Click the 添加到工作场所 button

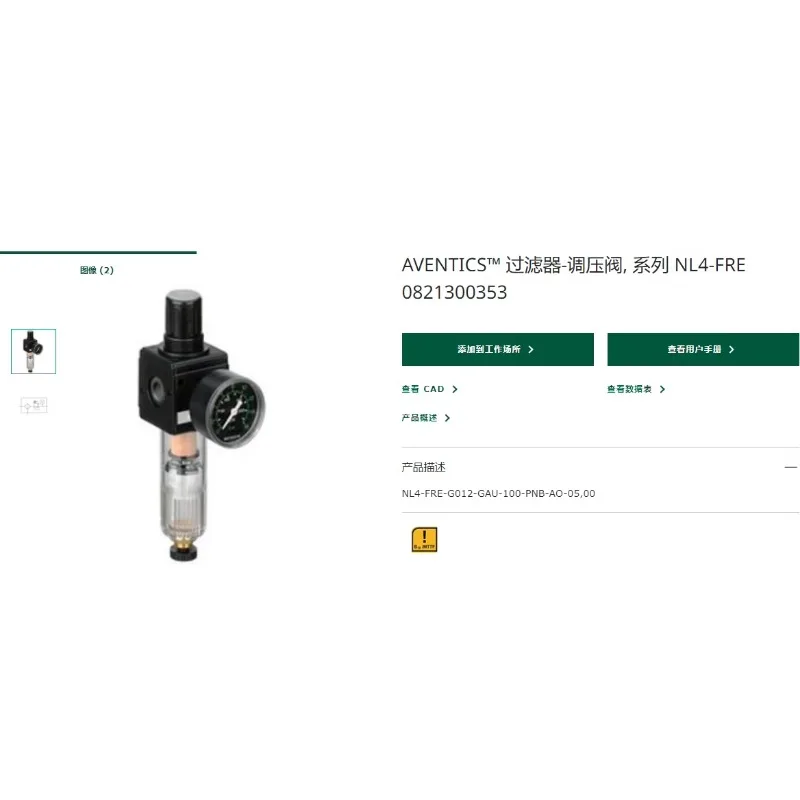497,349
